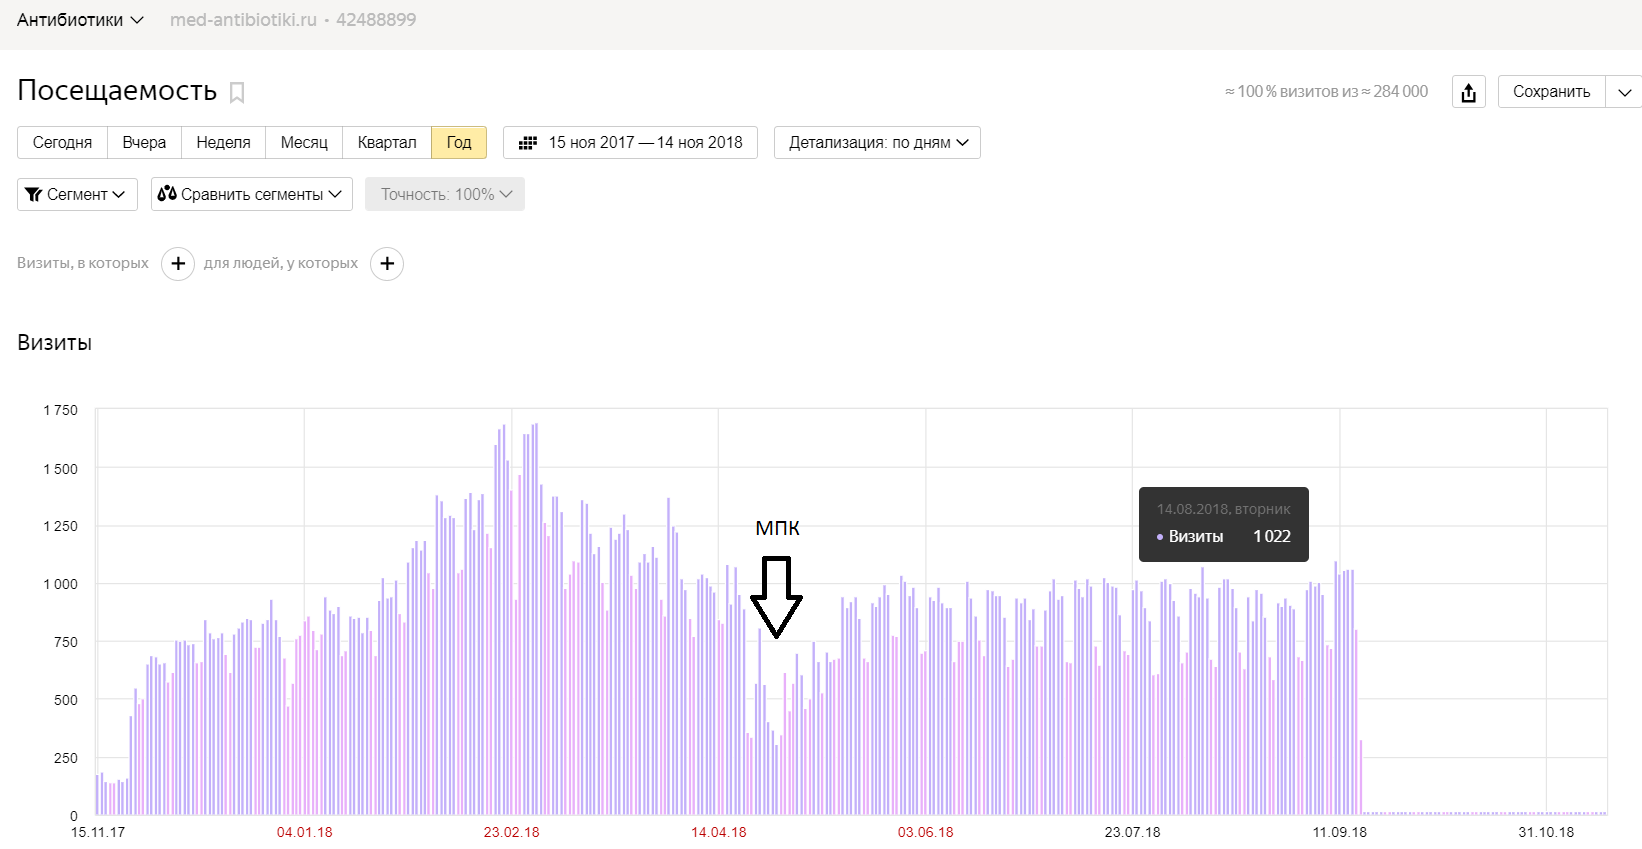Click the 14.04.18 axis date label

tap(718, 832)
